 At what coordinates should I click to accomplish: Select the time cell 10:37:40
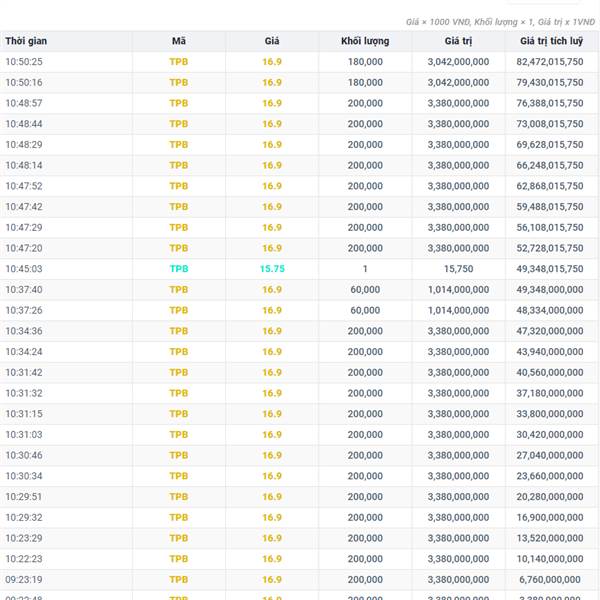pos(24,289)
